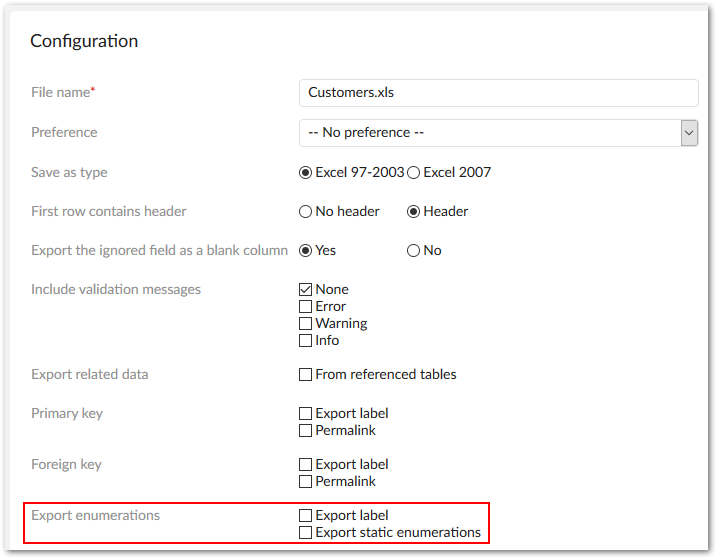The height and width of the screenshot is (559, 717).
Task: Enable Error validation messages
Action: (x=306, y=307)
